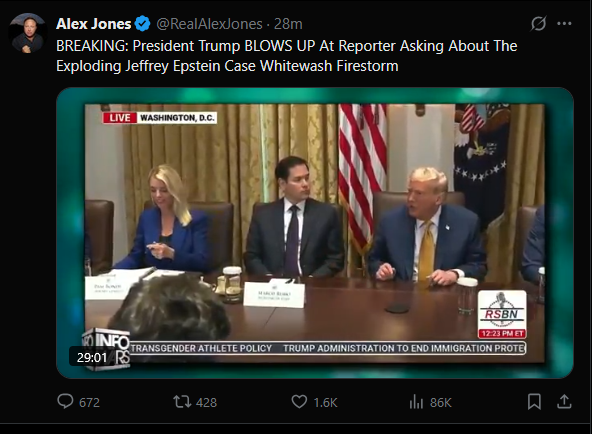Bookmark the post with the bookmark icon
592x434 pixels.
(534, 402)
